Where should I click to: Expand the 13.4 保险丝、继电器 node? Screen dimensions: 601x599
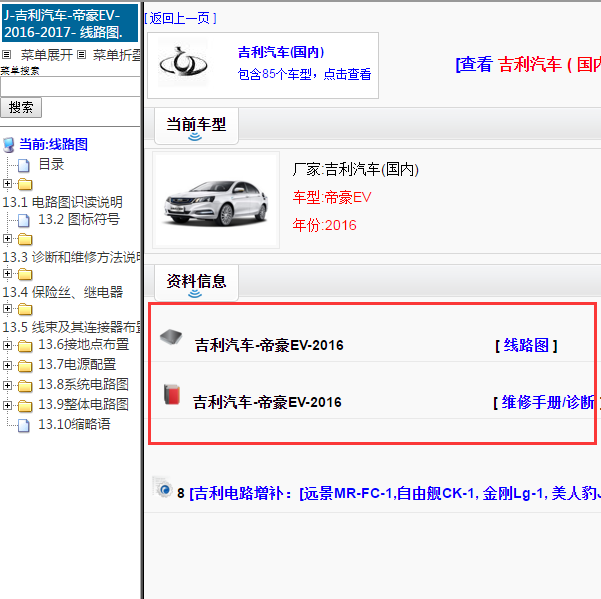(x=7, y=273)
